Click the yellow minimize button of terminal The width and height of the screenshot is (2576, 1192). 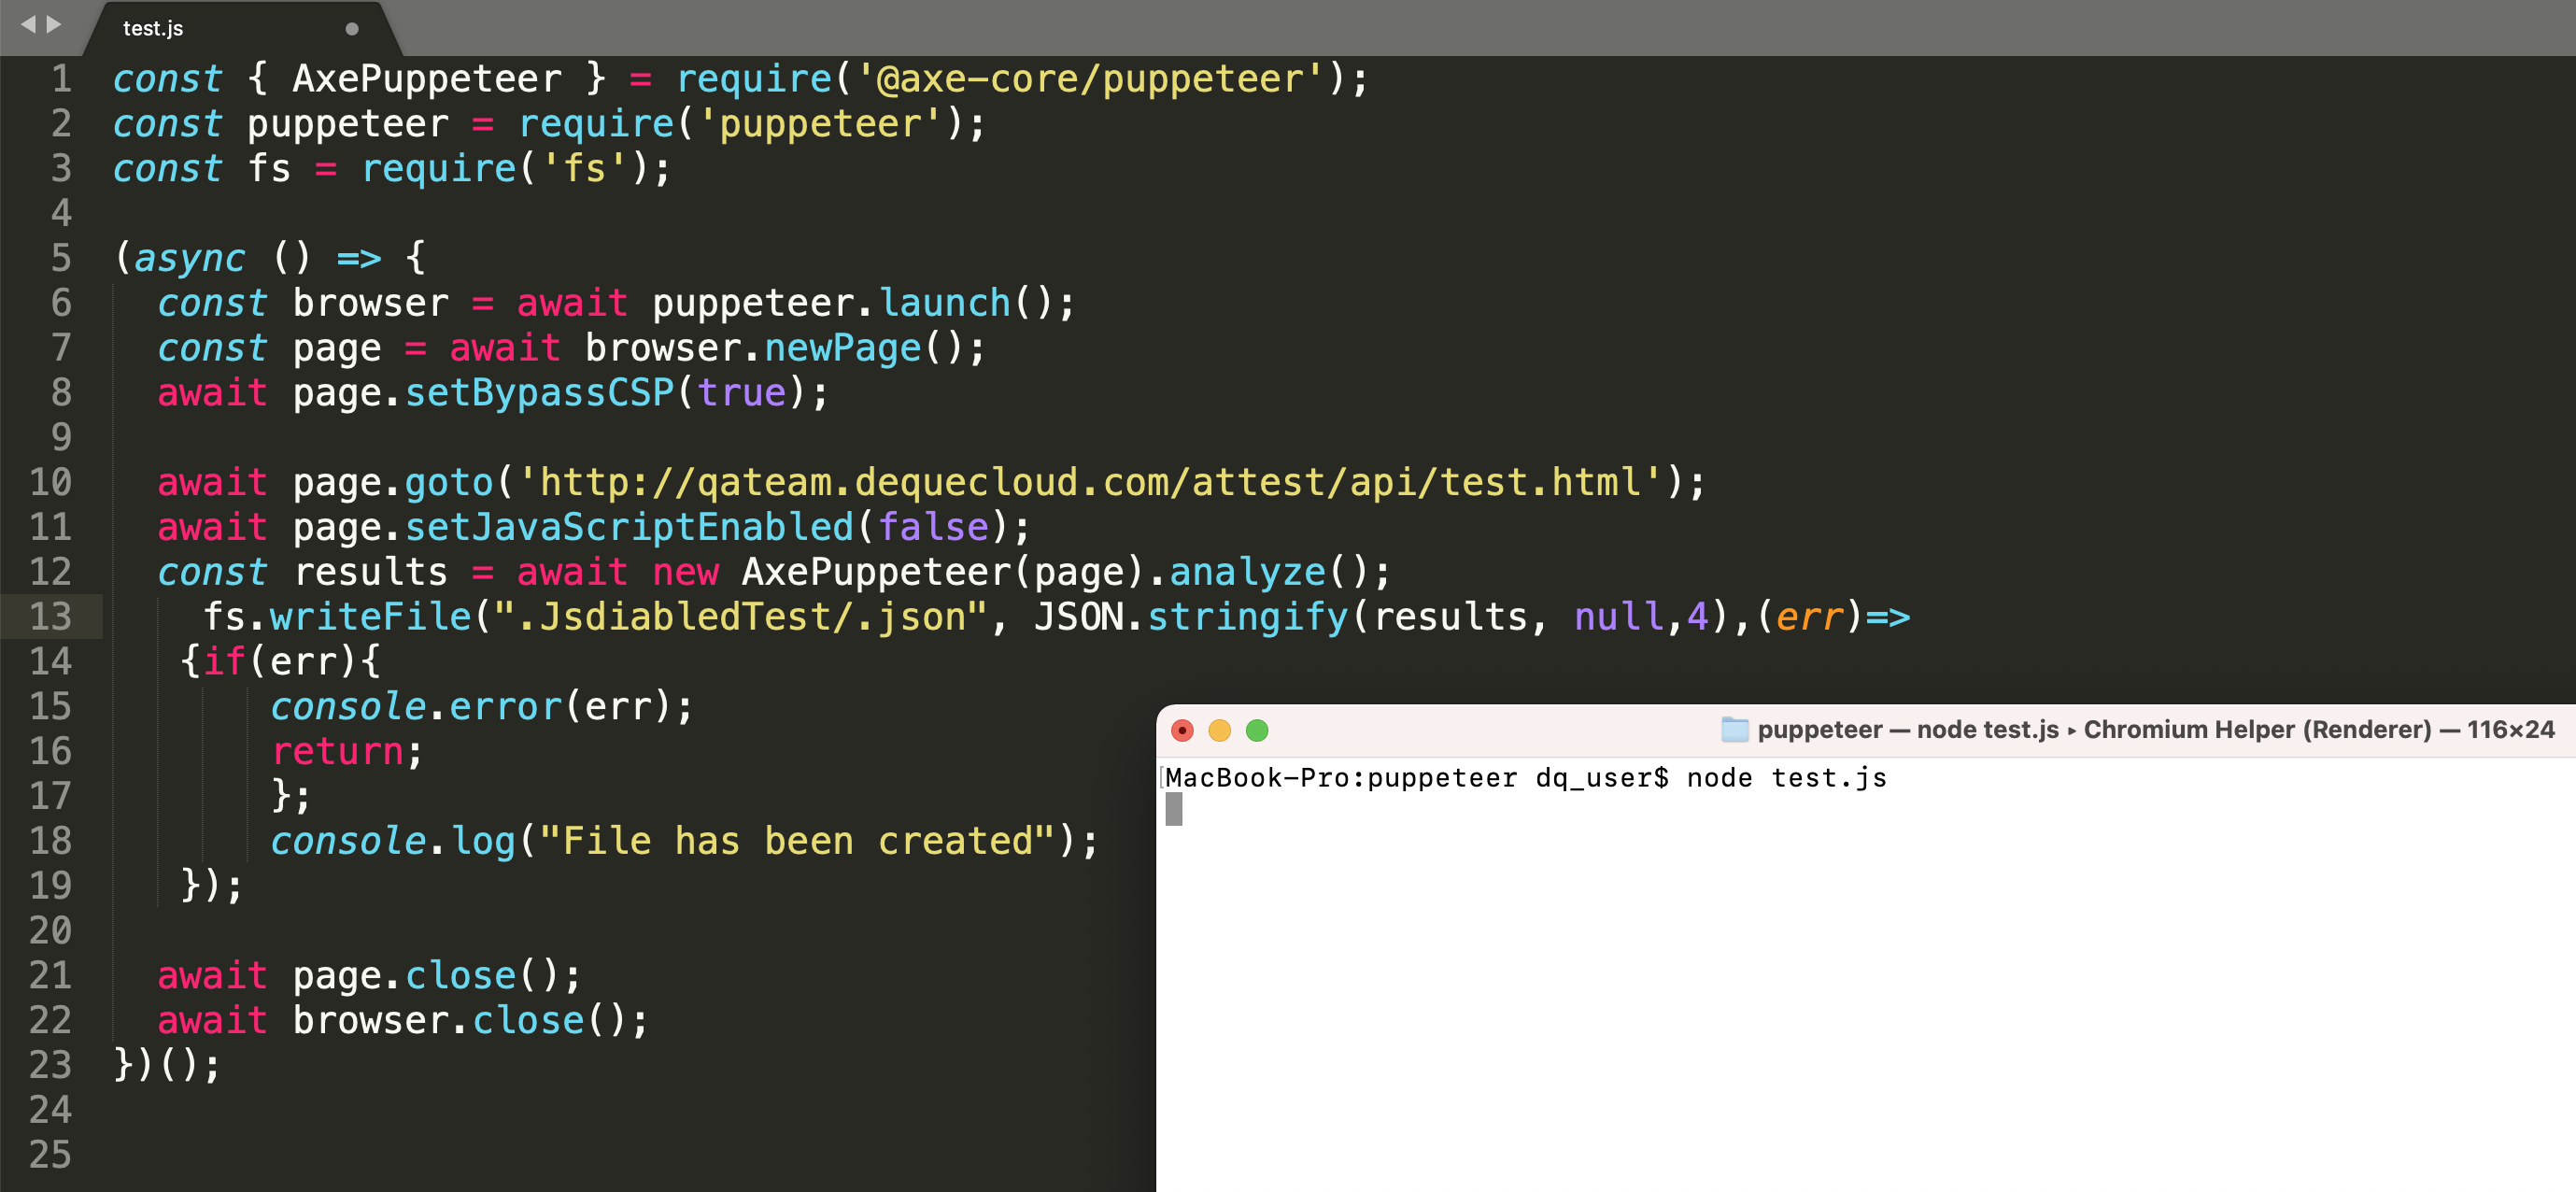[x=1219, y=730]
